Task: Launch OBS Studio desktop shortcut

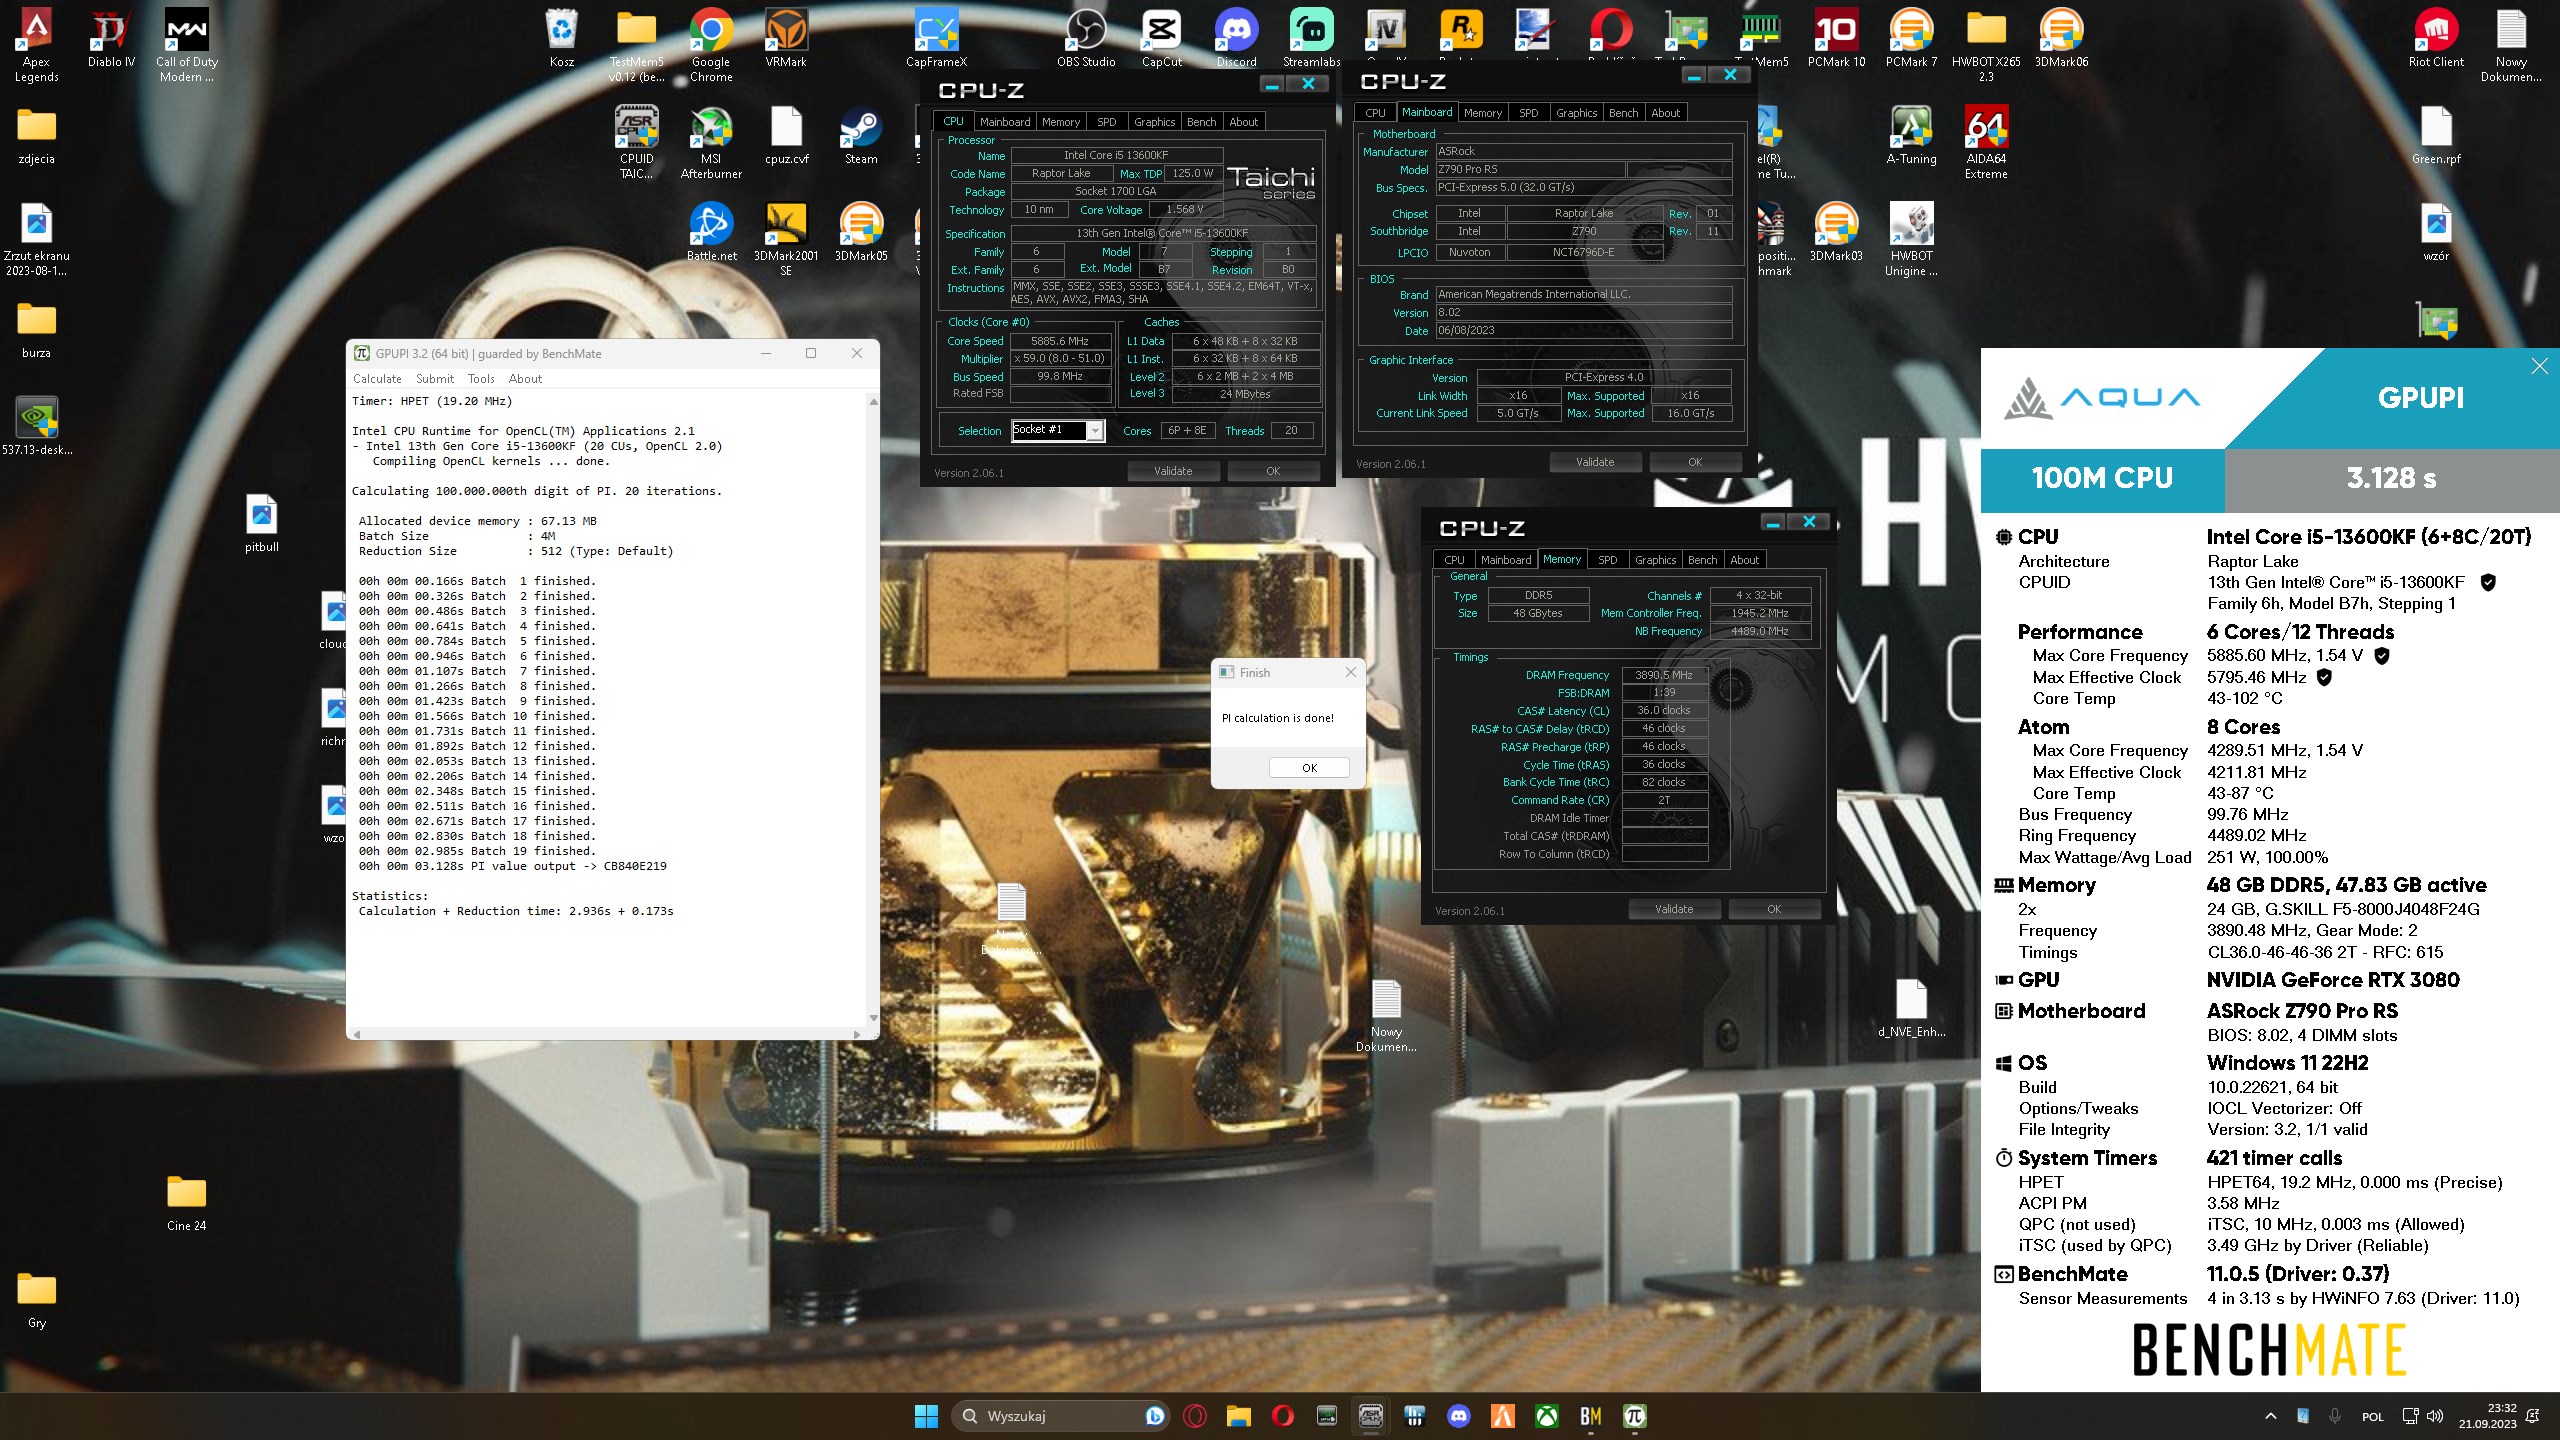Action: (x=1086, y=40)
